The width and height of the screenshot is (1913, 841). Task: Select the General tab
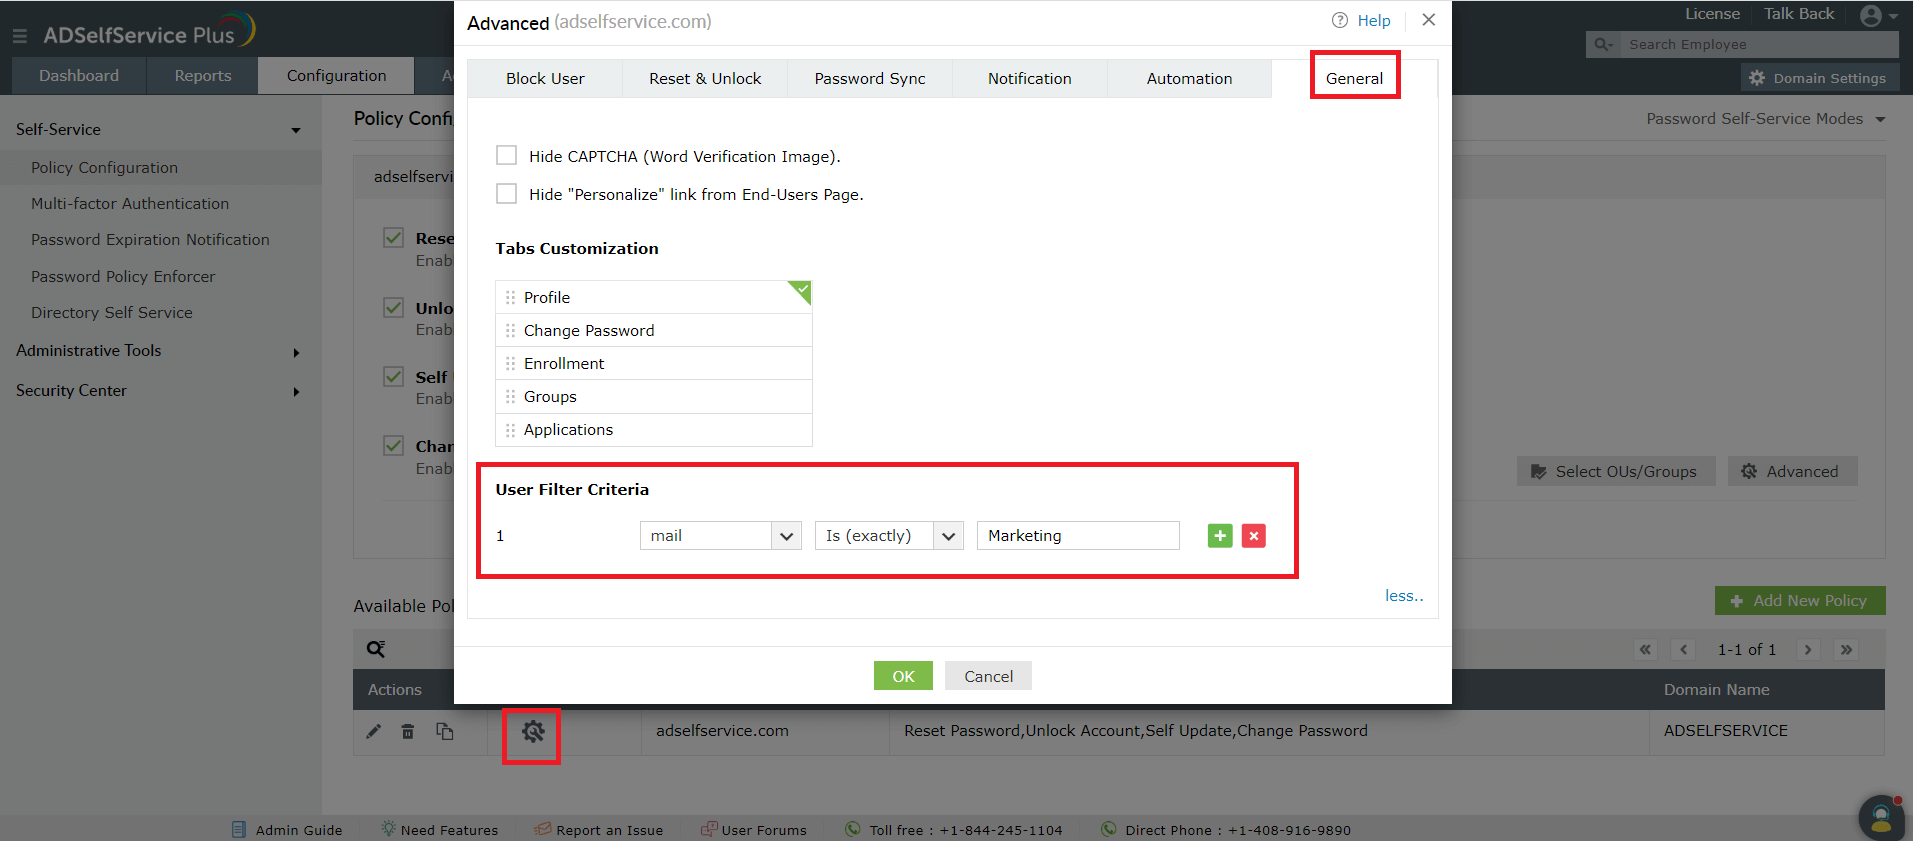tap(1355, 79)
